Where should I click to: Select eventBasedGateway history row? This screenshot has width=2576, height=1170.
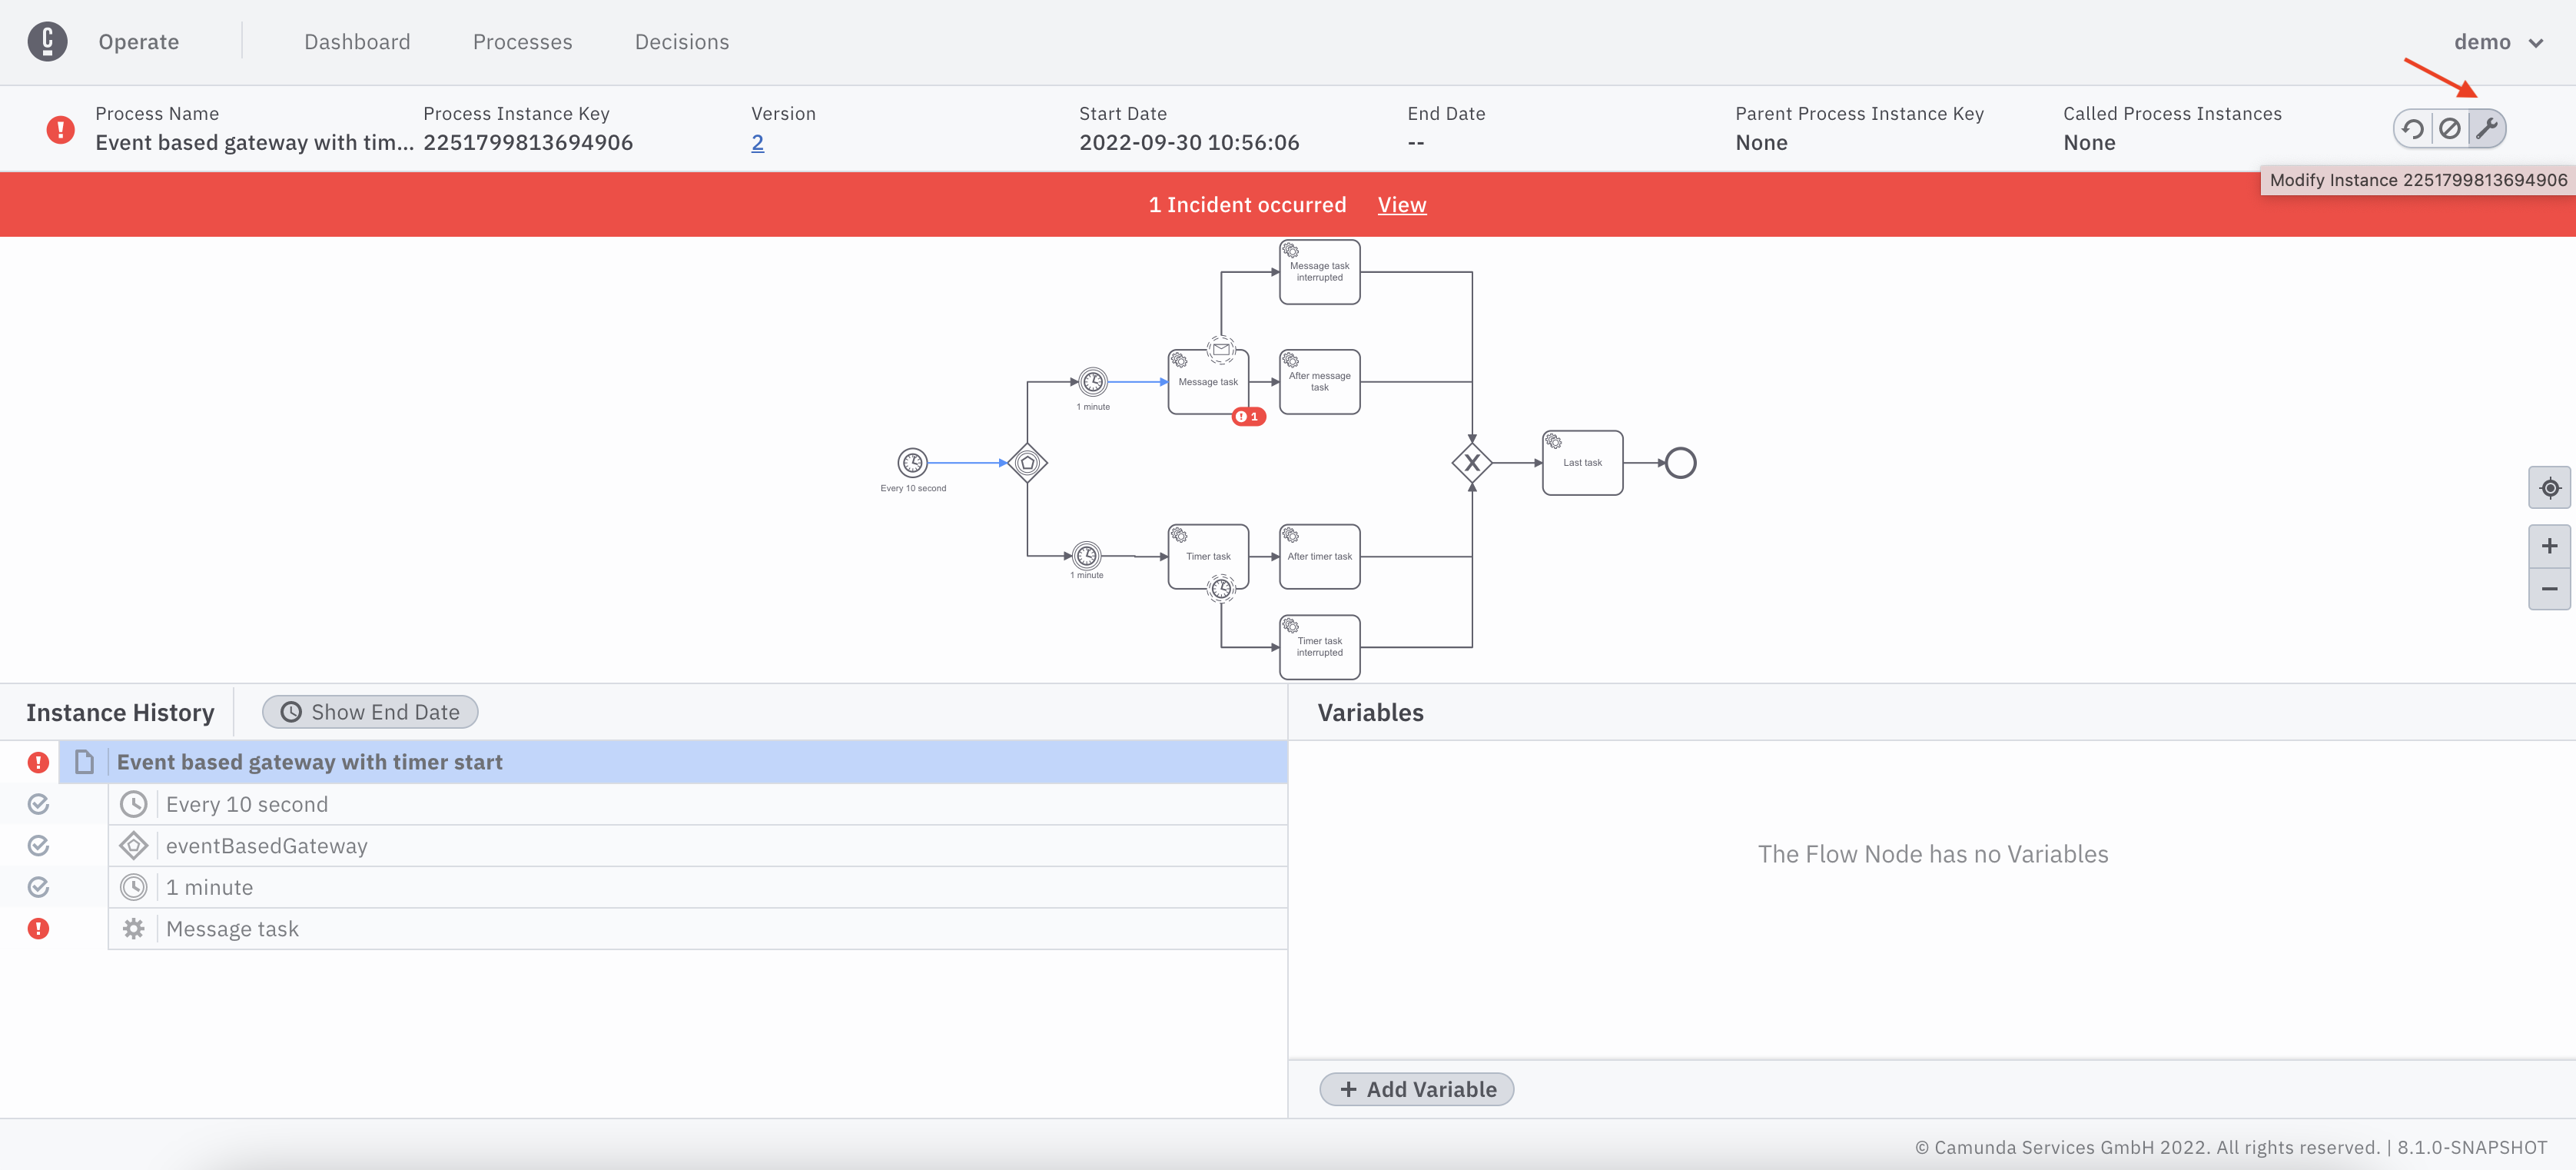(x=266, y=846)
